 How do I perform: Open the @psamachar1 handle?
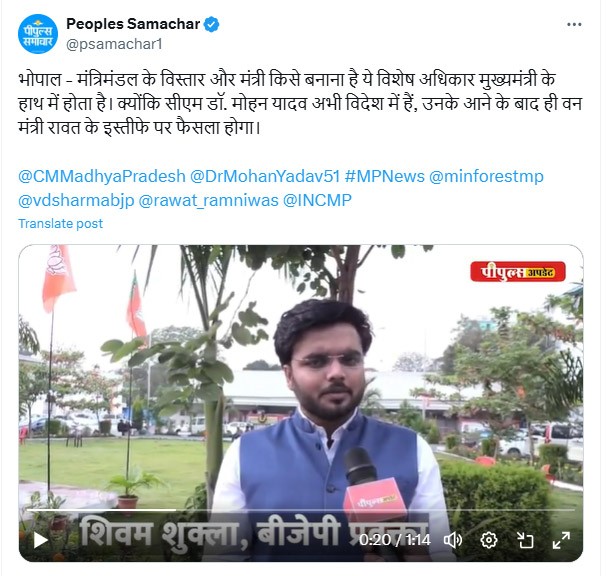(x=114, y=44)
